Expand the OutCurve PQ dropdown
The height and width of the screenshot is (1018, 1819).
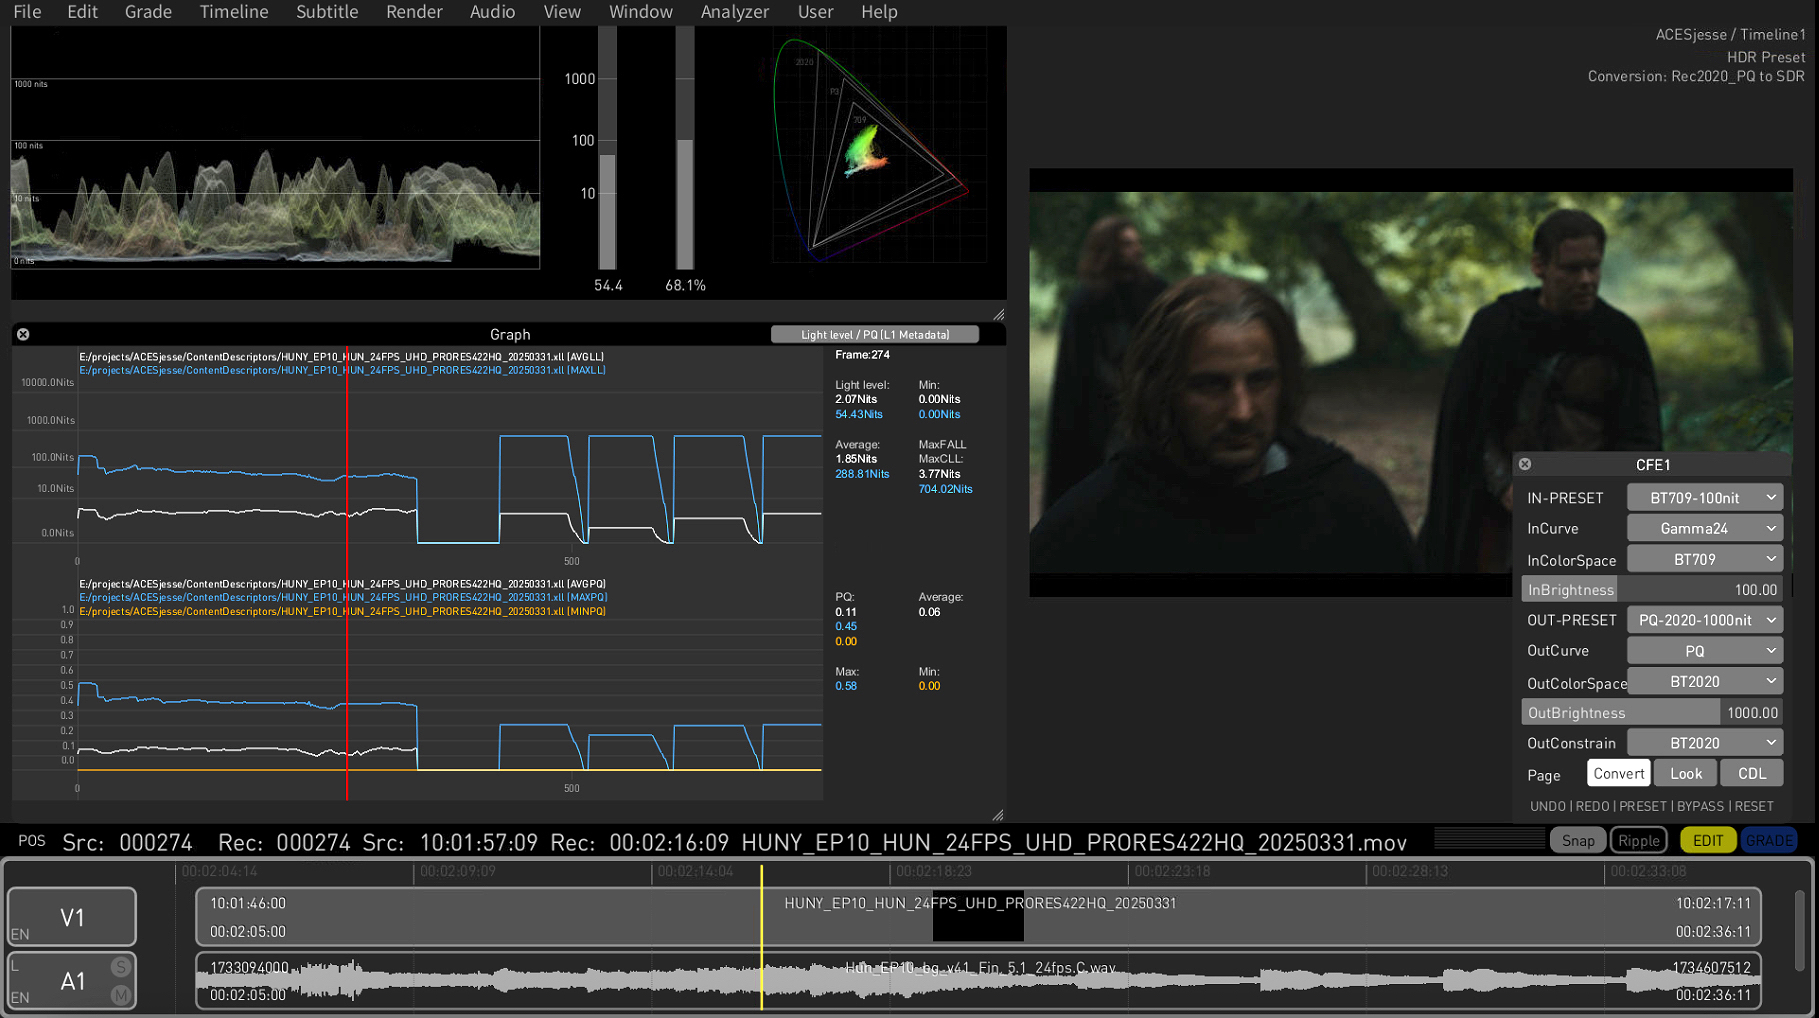(1705, 650)
